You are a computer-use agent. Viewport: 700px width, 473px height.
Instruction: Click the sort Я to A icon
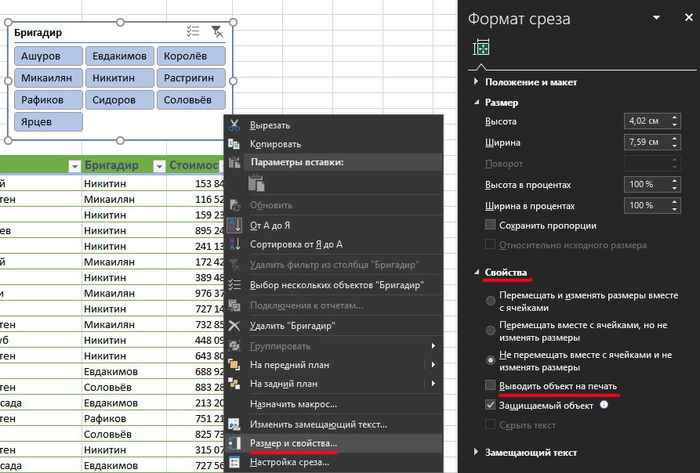[x=234, y=244]
